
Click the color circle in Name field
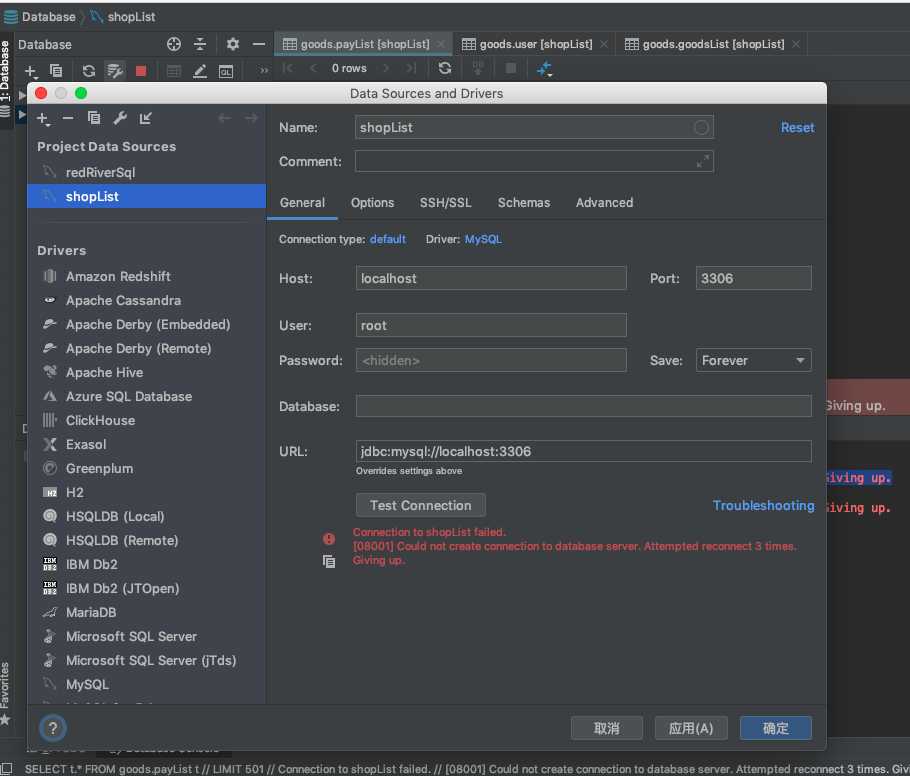tap(701, 128)
